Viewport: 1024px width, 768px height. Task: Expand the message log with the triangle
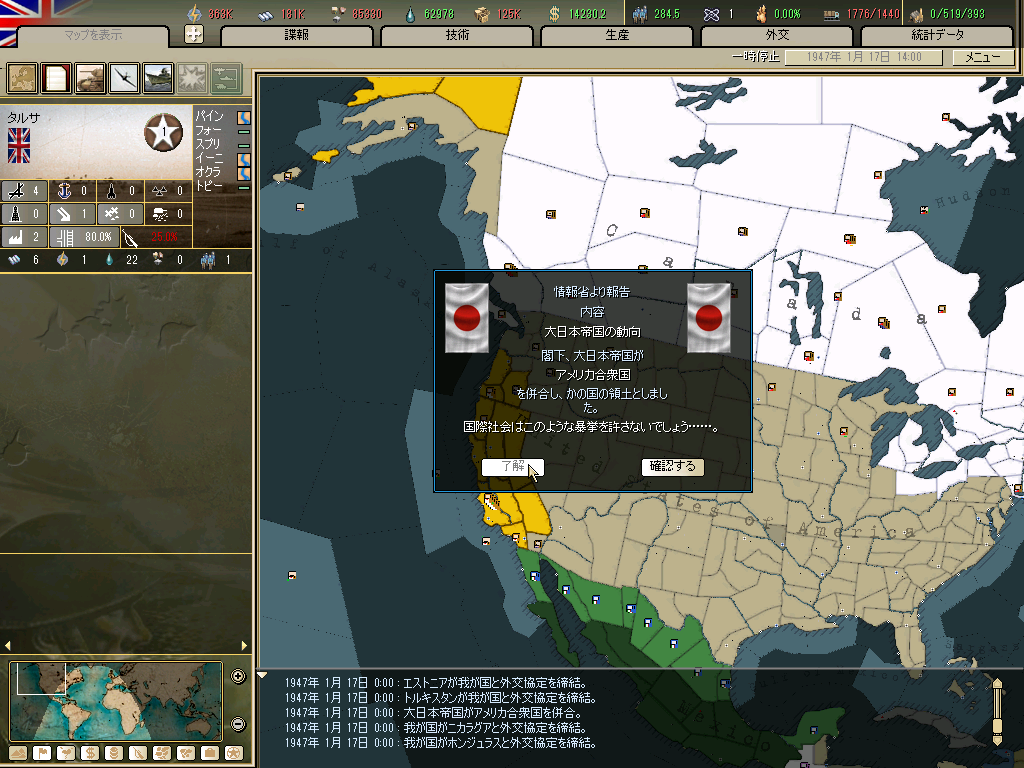[x=262, y=675]
